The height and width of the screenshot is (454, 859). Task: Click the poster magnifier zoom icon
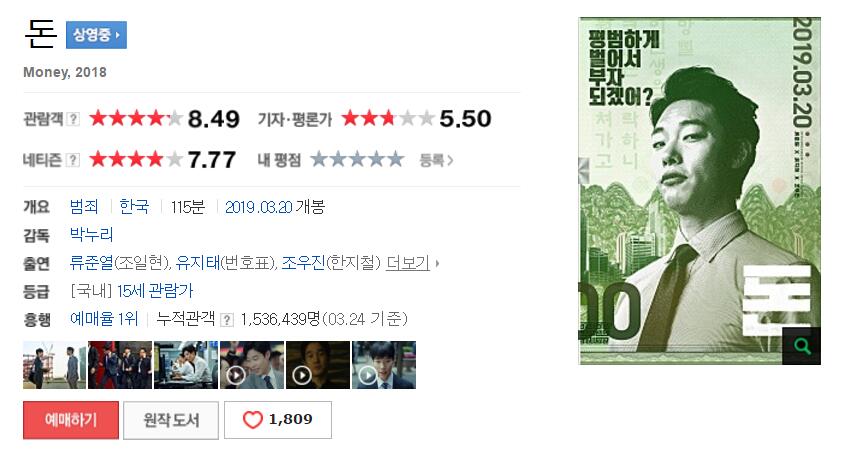801,346
